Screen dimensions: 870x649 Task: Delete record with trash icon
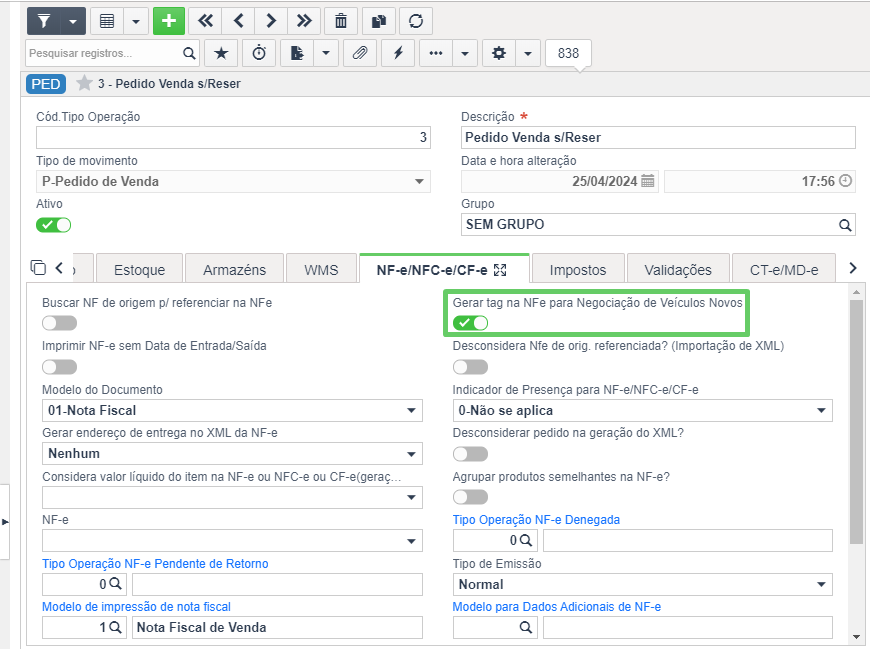(341, 21)
